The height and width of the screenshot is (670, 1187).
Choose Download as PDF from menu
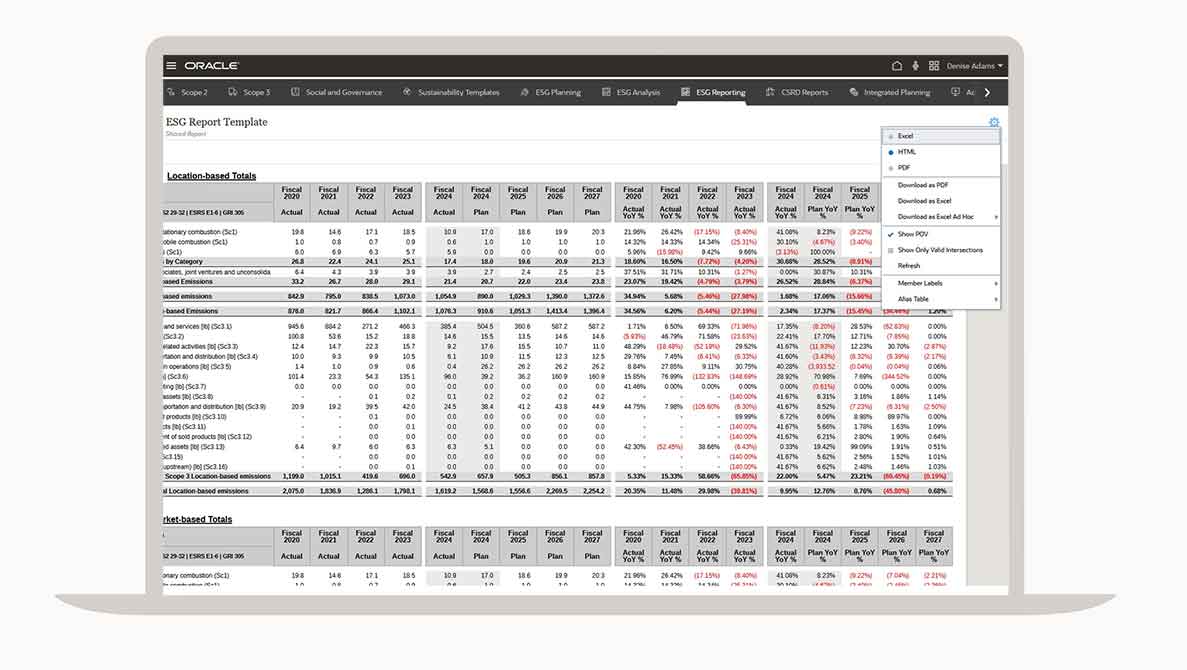(923, 185)
